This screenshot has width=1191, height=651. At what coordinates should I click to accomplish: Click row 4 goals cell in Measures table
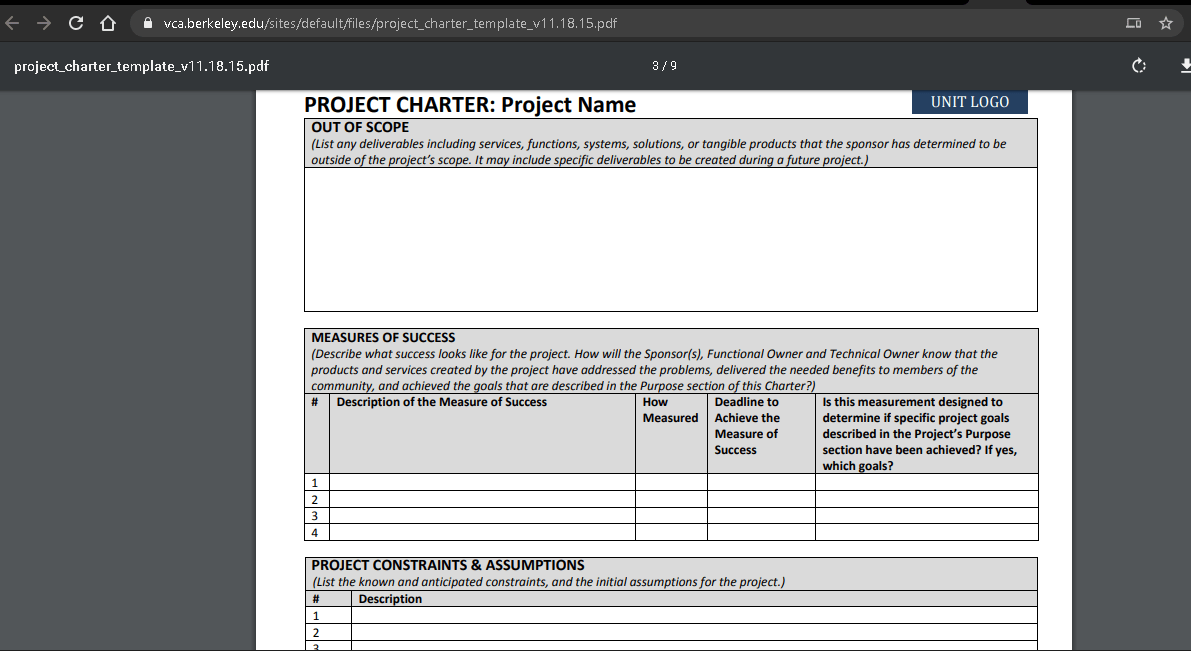927,532
